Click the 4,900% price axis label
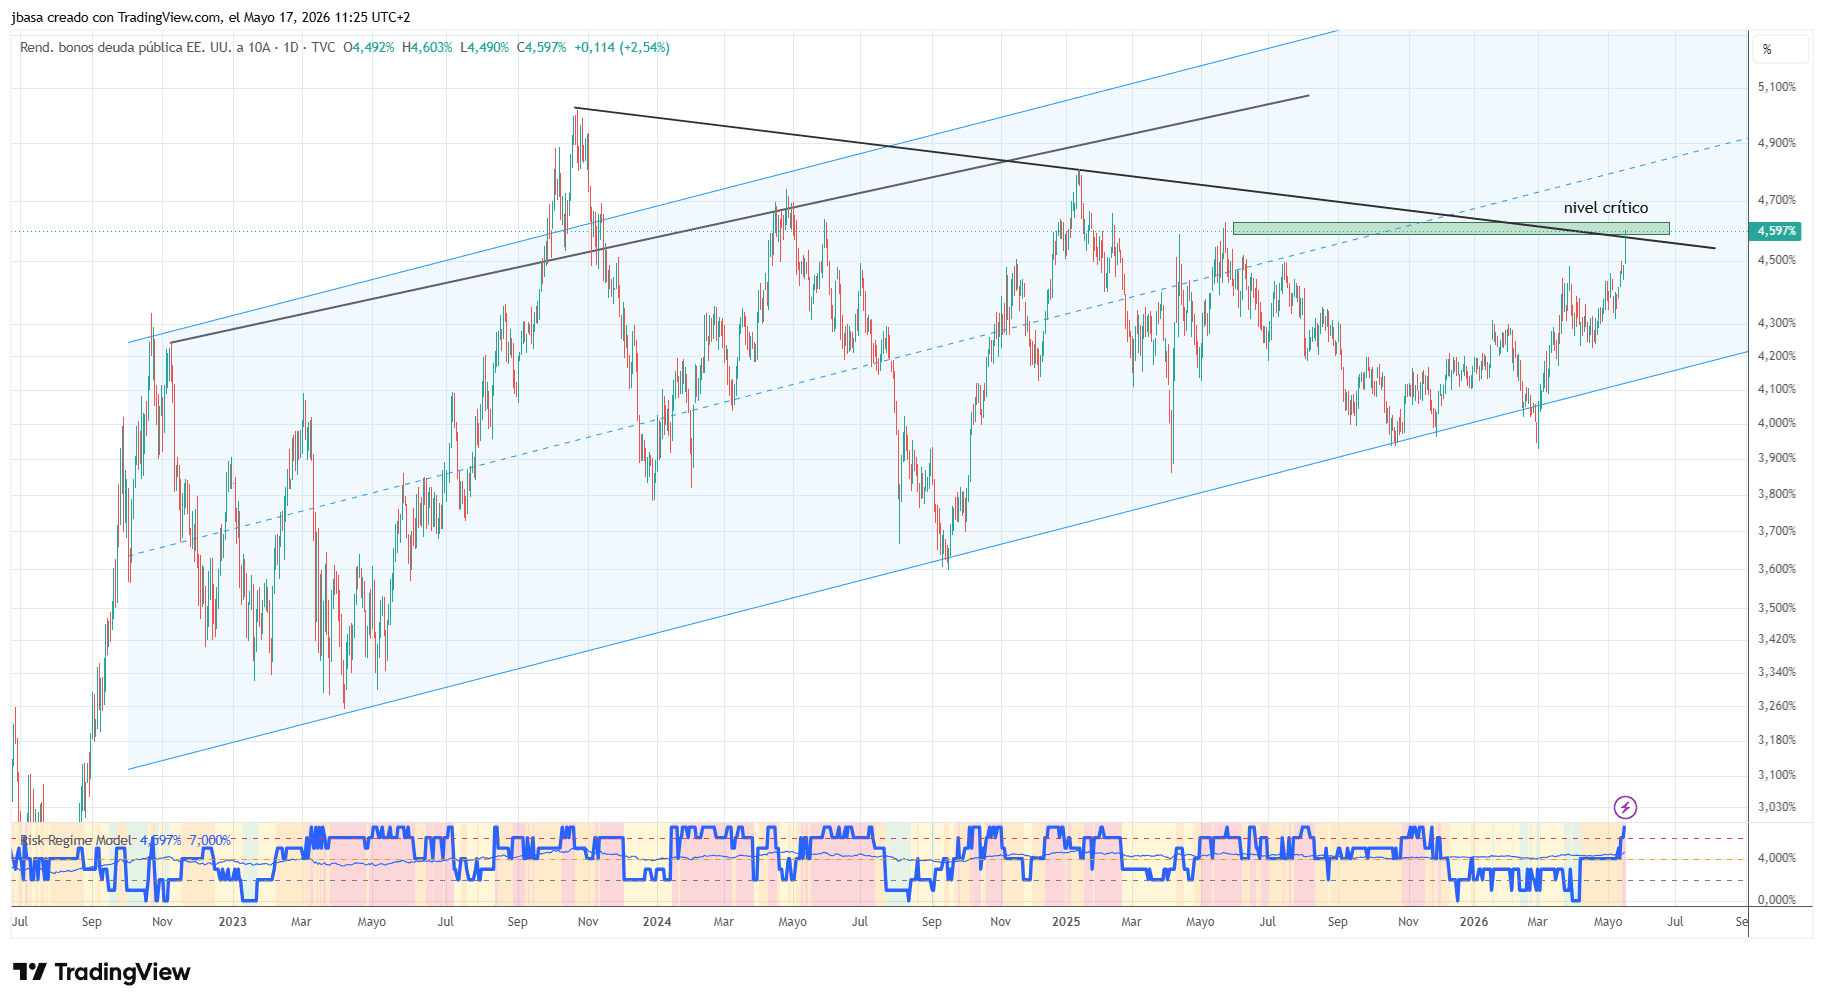The width and height of the screenshot is (1824, 1006). pos(1777,143)
